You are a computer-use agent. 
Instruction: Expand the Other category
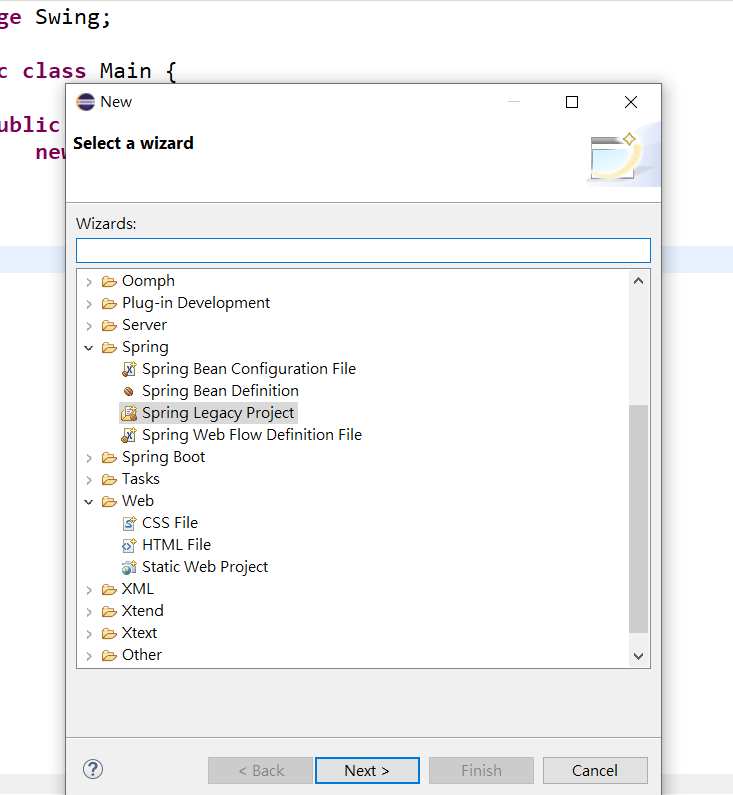89,656
